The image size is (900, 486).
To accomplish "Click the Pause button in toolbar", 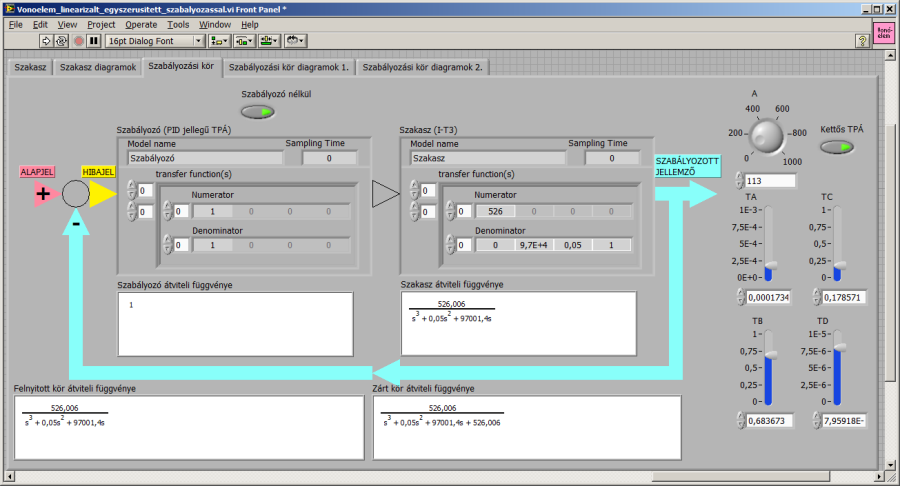I will click(x=94, y=41).
